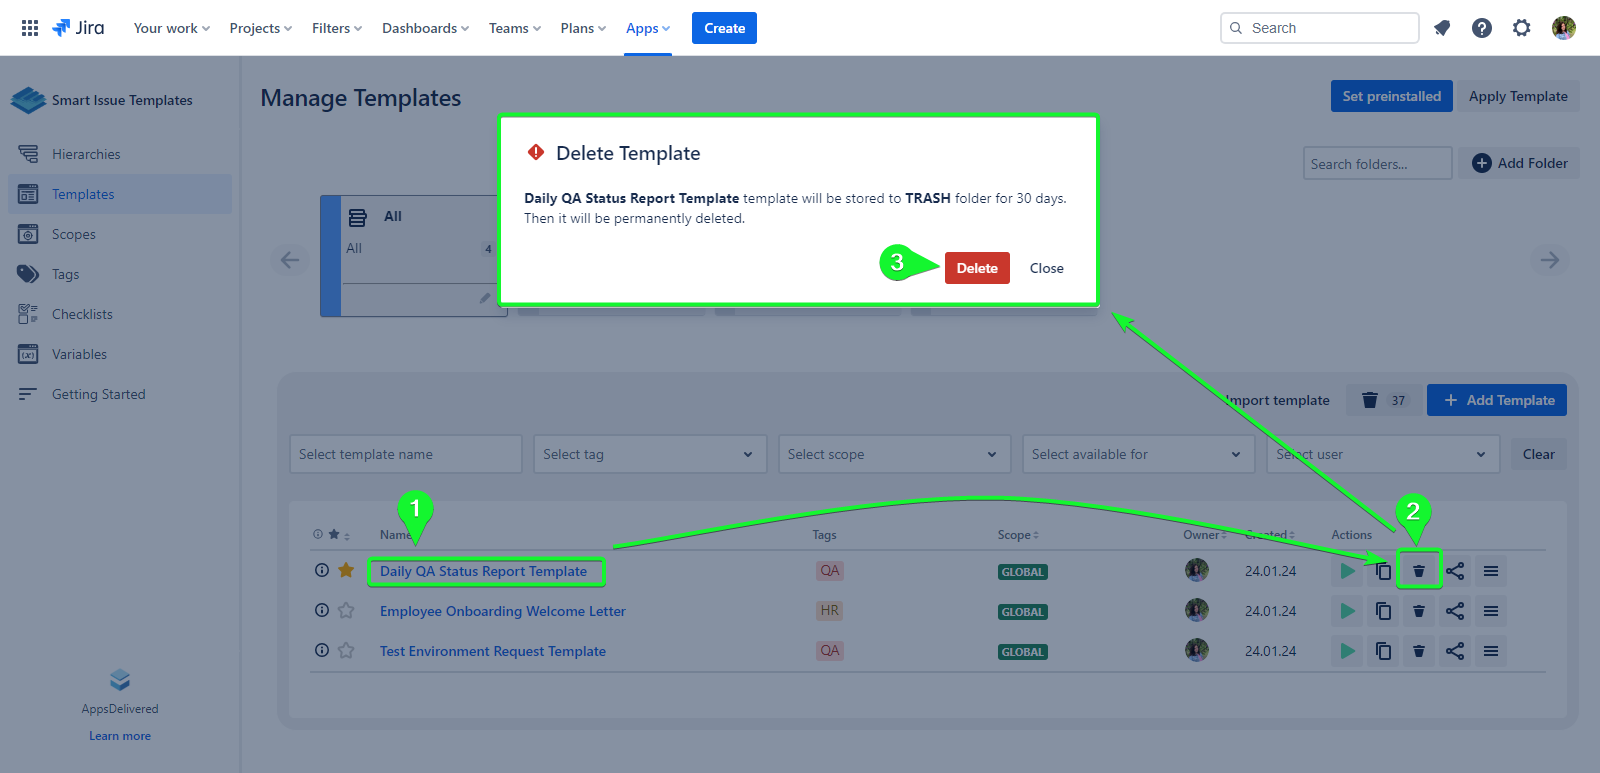Open the trash folder with 37 items

(1383, 400)
